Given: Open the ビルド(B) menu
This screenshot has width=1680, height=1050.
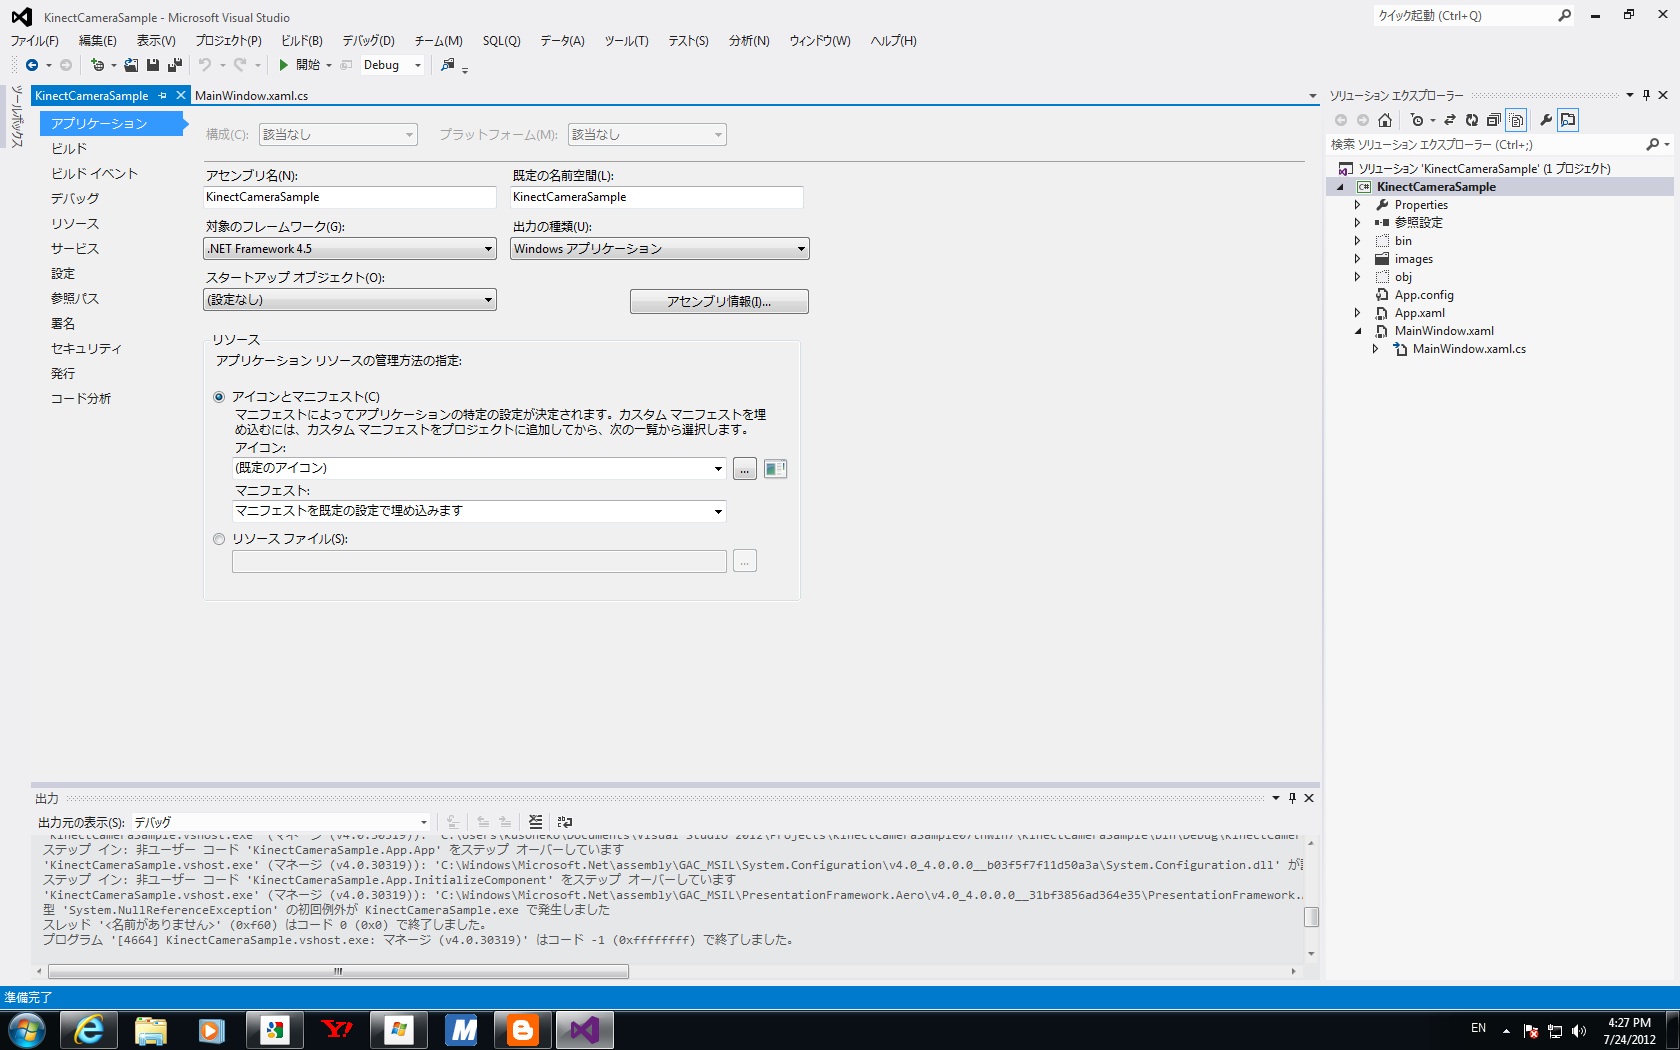Looking at the screenshot, I should tap(301, 41).
